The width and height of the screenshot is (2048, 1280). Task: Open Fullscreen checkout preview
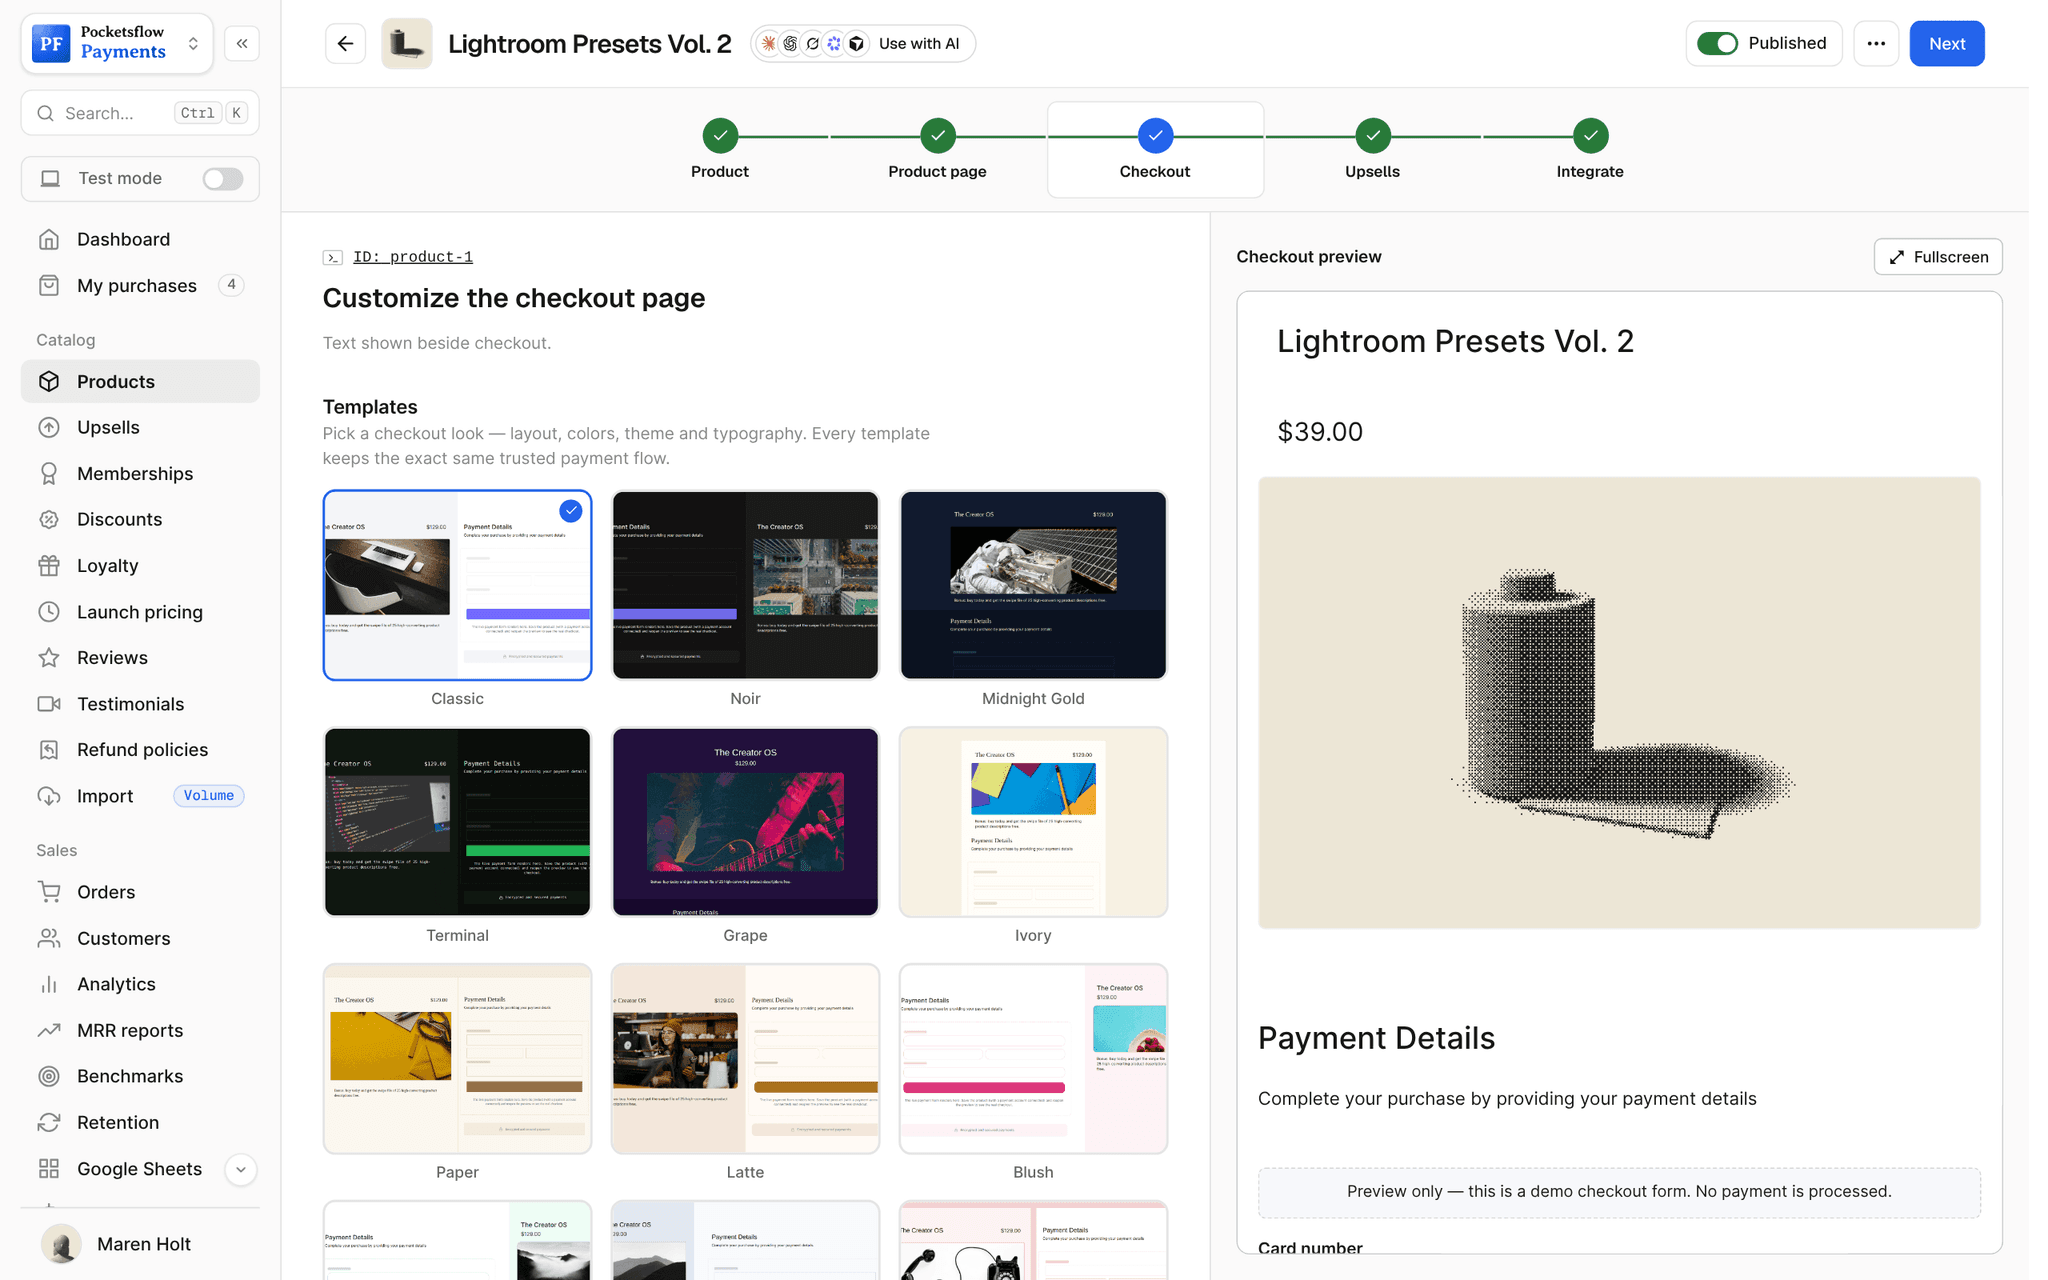[x=1938, y=257]
